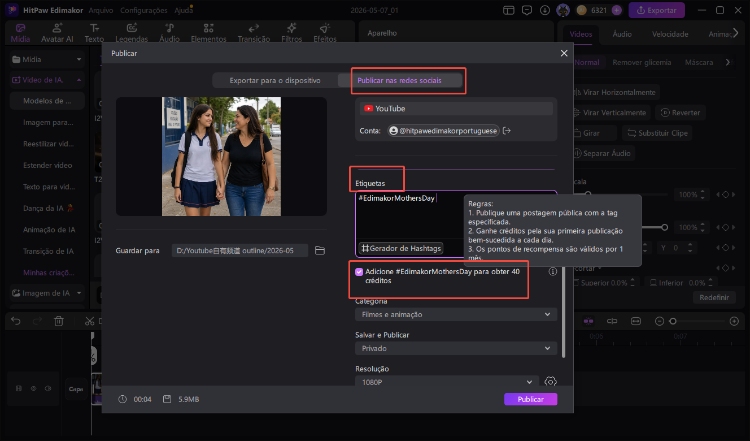Screen dimensions: 750x441
Task: Click Substituir Clipe button
Action: [658, 133]
